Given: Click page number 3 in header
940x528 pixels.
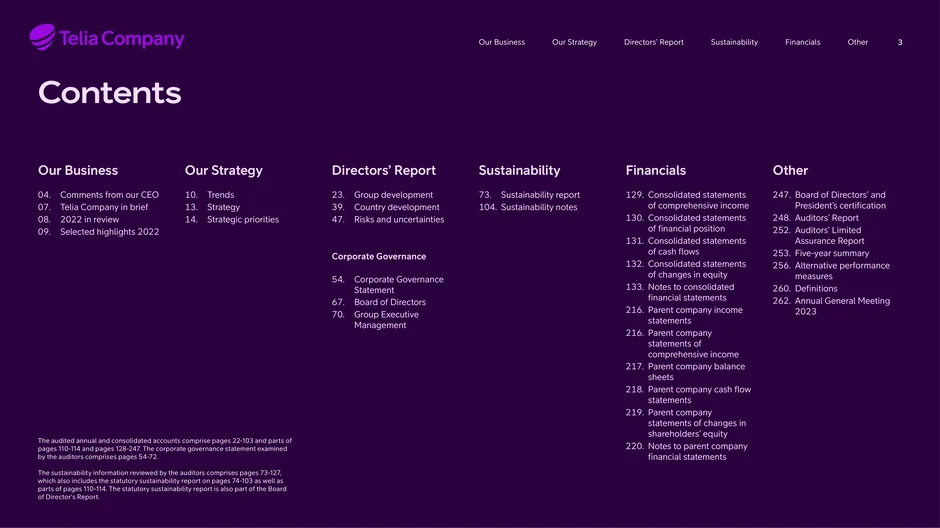Looking at the screenshot, I should point(900,42).
